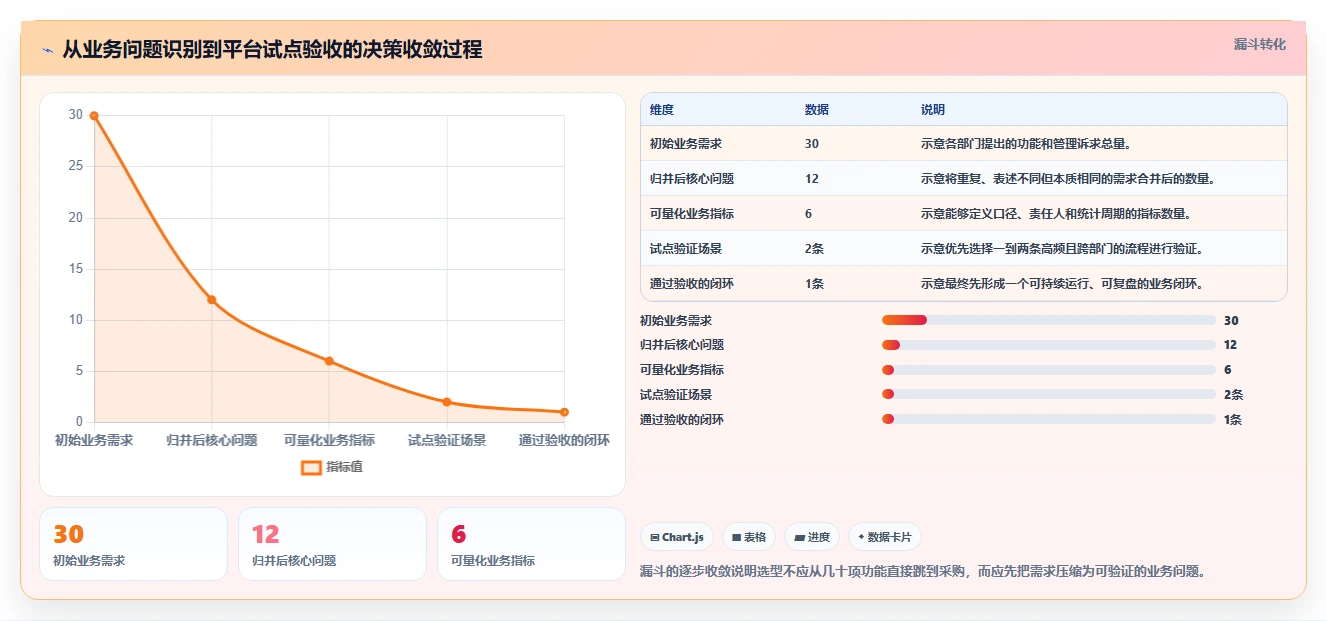Click the 通过验收的闭环 progress bar
Image resolution: width=1327 pixels, height=621 pixels.
tap(1048, 420)
